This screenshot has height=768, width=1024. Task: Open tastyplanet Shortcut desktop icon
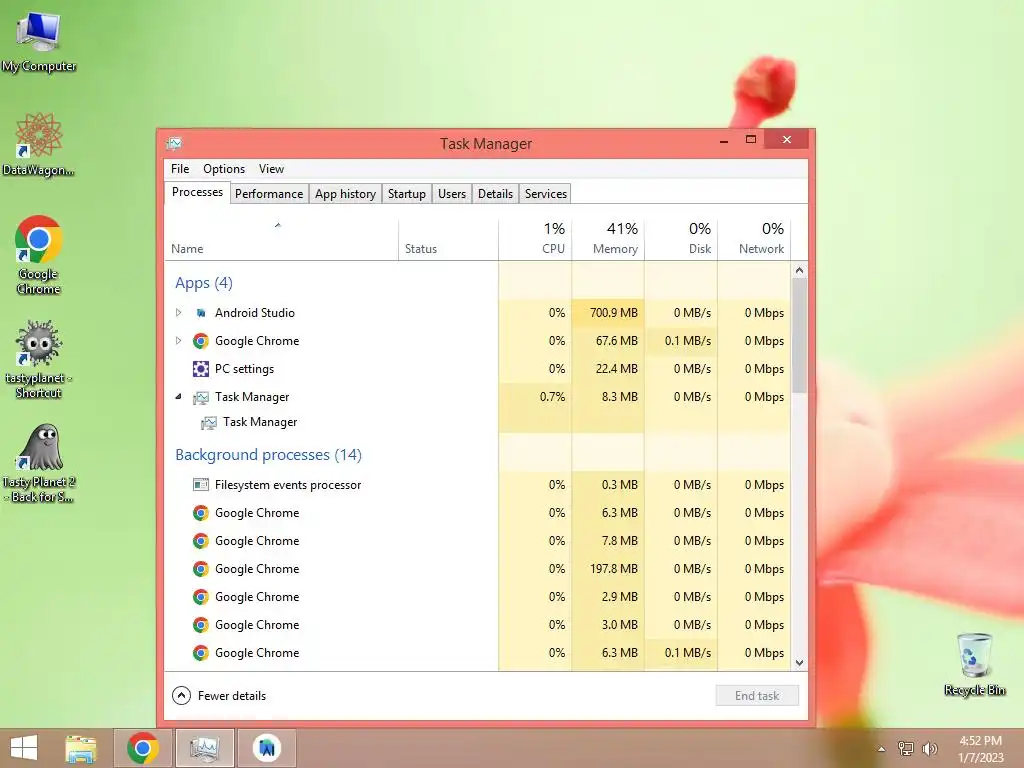coord(39,359)
